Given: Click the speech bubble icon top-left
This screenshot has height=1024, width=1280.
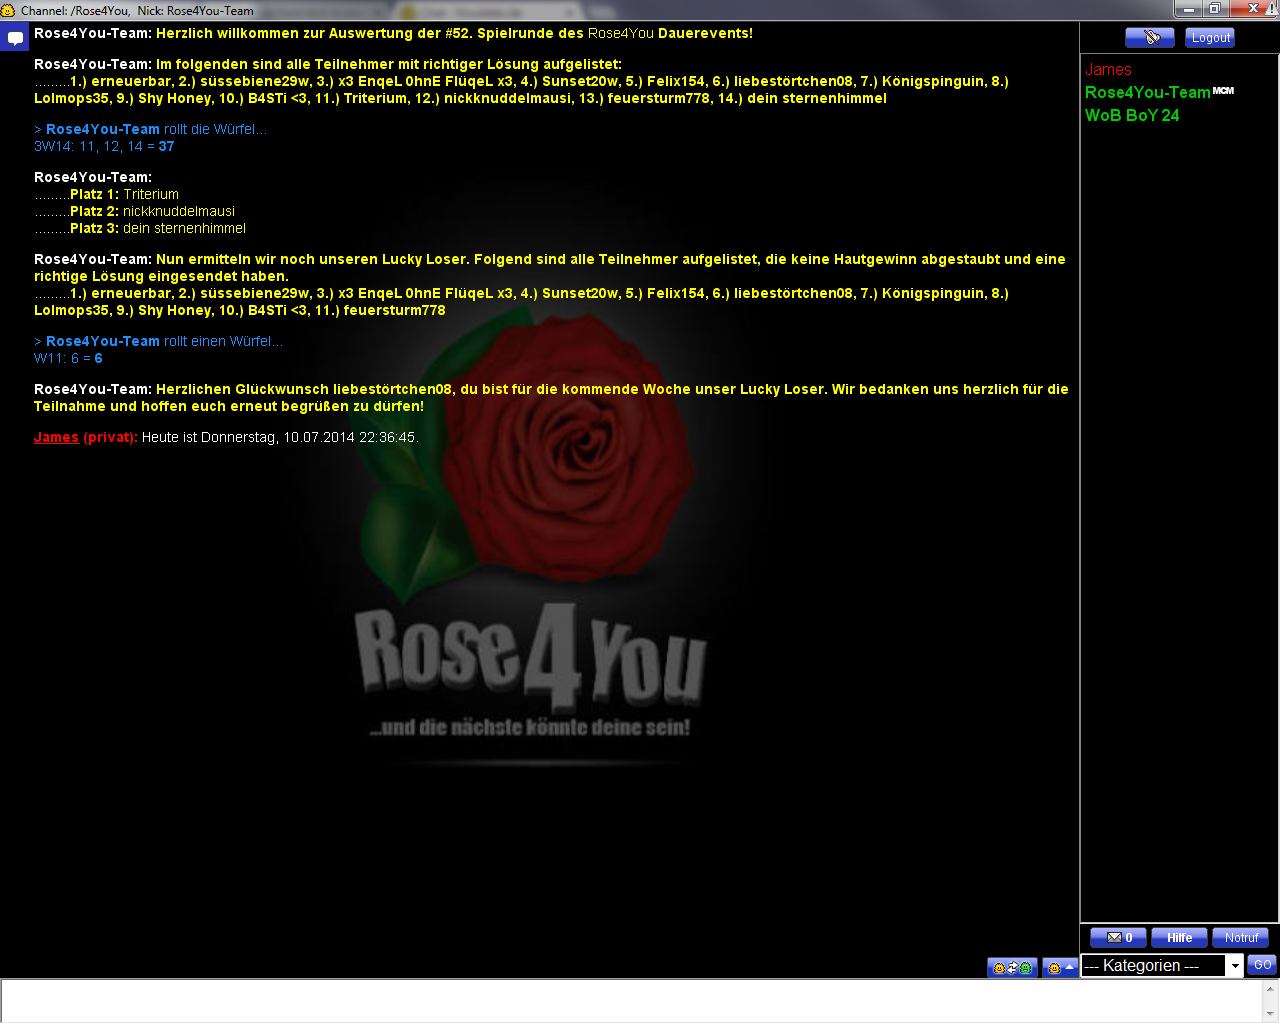Looking at the screenshot, I should coord(15,39).
